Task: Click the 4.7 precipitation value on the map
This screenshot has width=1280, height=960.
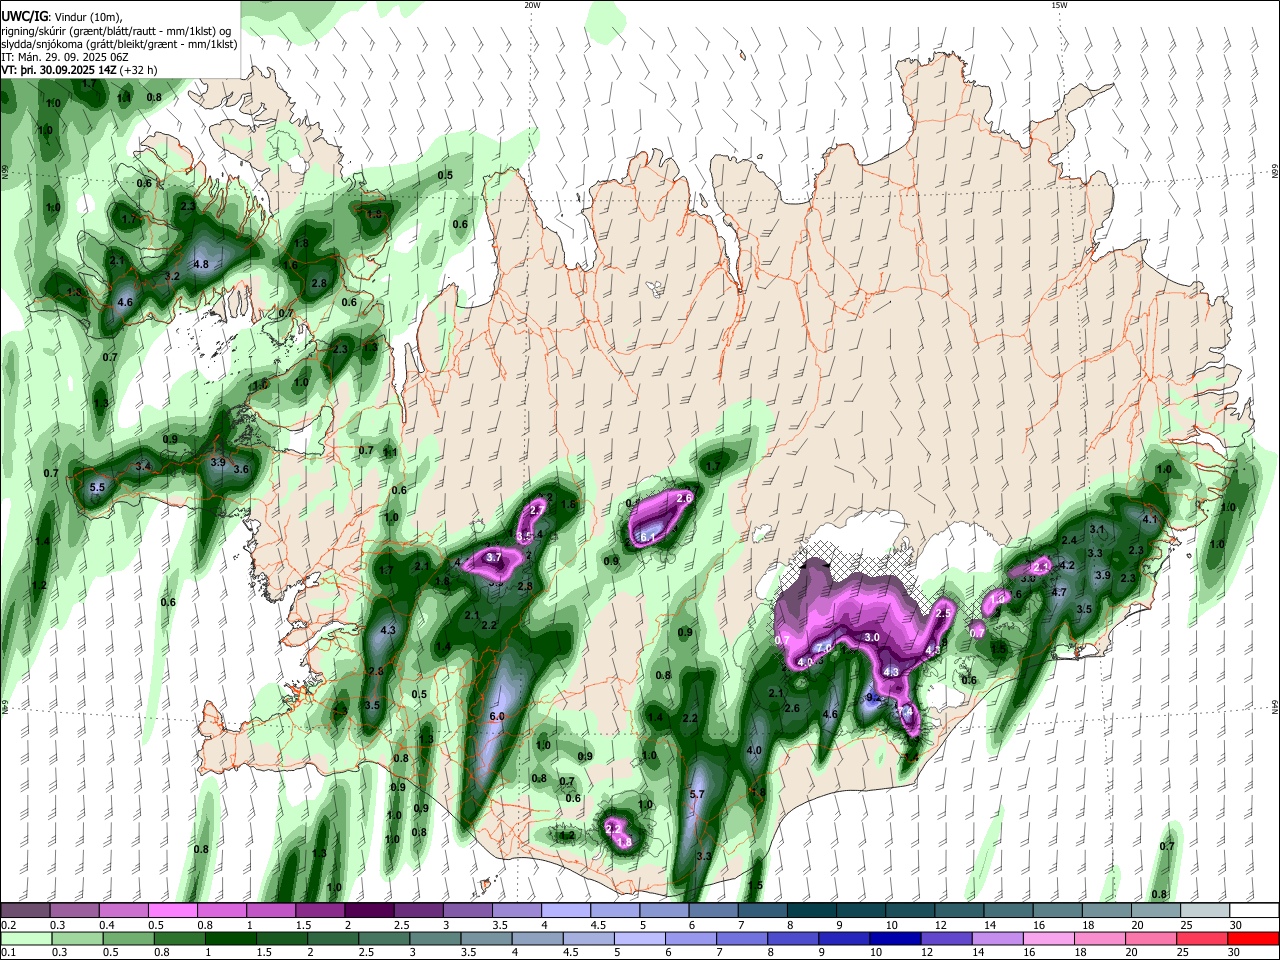Action: (x=1060, y=592)
